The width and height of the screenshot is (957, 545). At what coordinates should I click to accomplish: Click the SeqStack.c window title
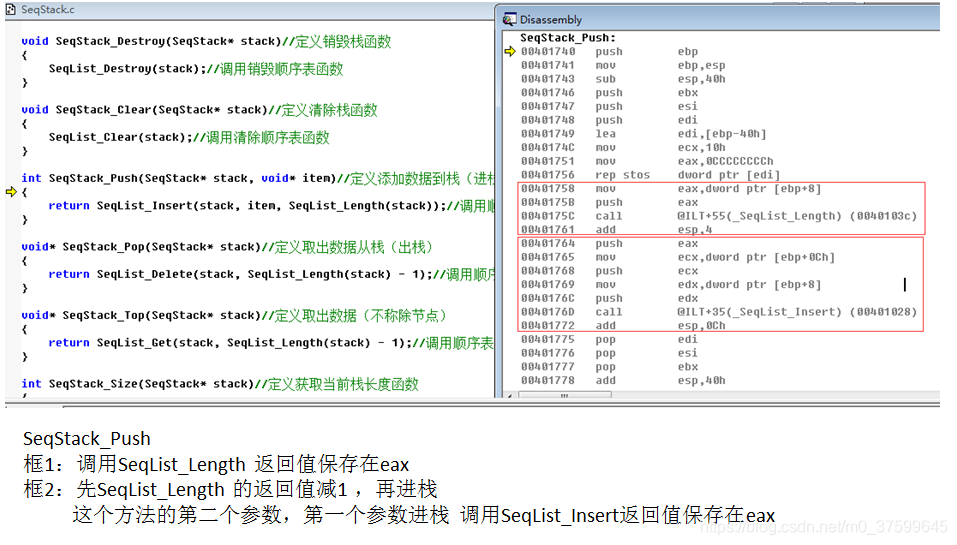click(x=48, y=9)
